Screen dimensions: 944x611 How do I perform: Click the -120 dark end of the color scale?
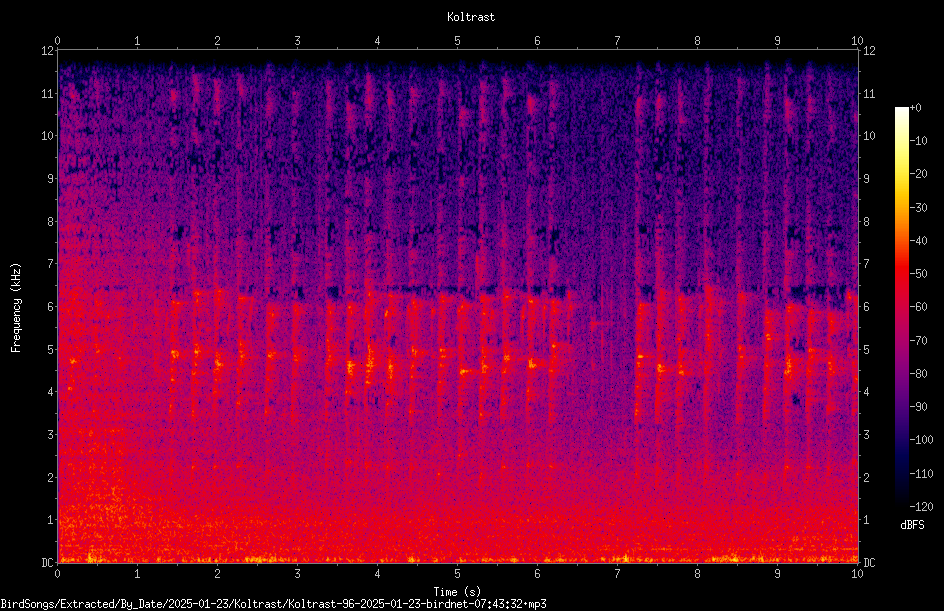[x=902, y=503]
